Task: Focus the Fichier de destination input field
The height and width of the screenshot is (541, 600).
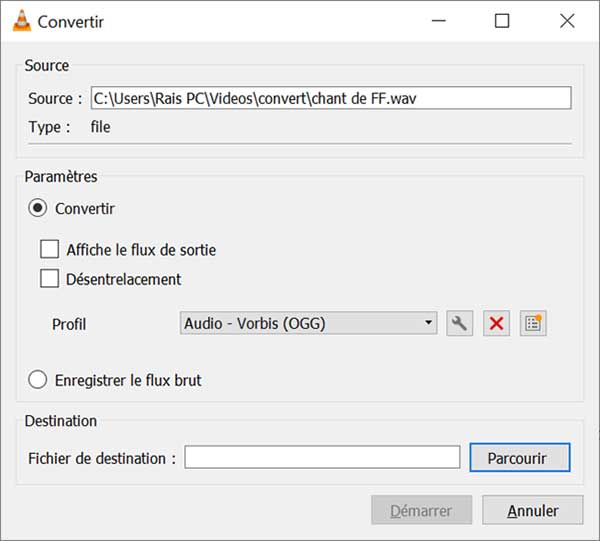Action: [322, 457]
